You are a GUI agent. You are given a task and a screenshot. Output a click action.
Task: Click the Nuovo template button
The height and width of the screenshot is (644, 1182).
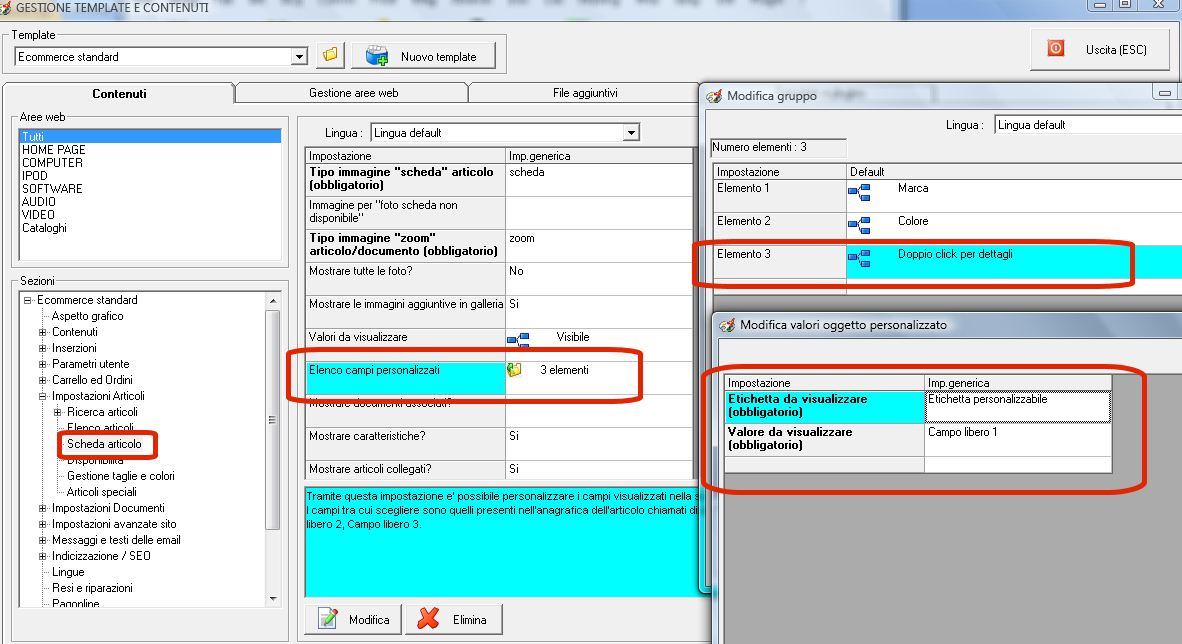tap(424, 56)
